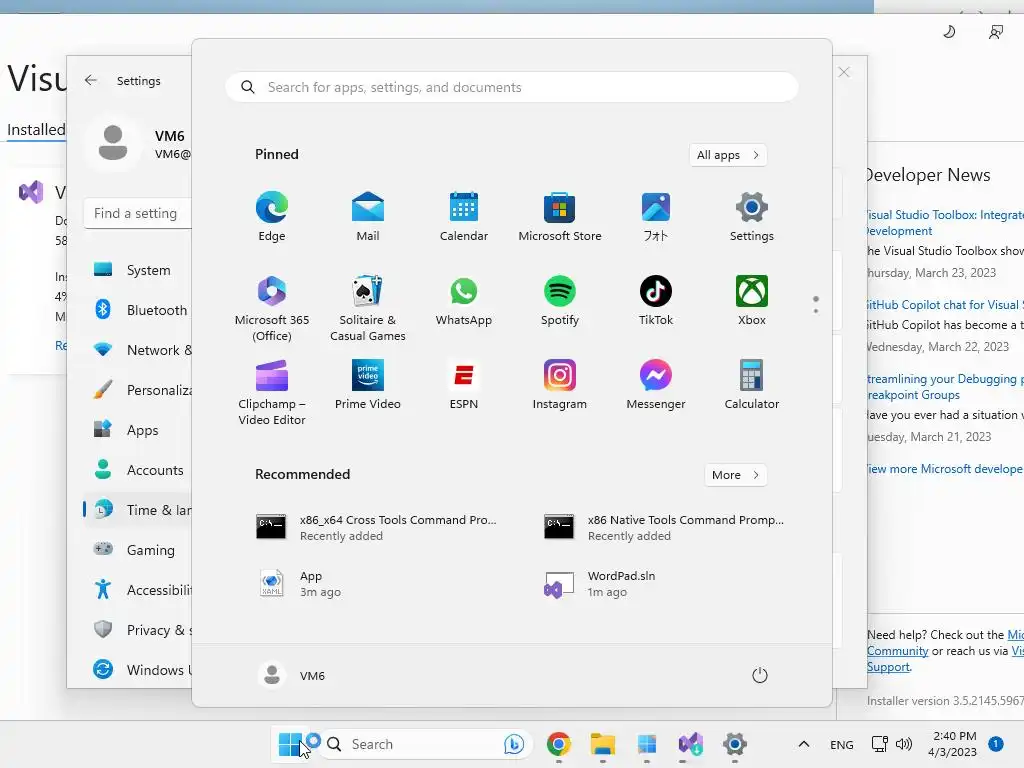Viewport: 1024px width, 768px height.
Task: Open the VM6 user account menu
Action: click(x=292, y=675)
